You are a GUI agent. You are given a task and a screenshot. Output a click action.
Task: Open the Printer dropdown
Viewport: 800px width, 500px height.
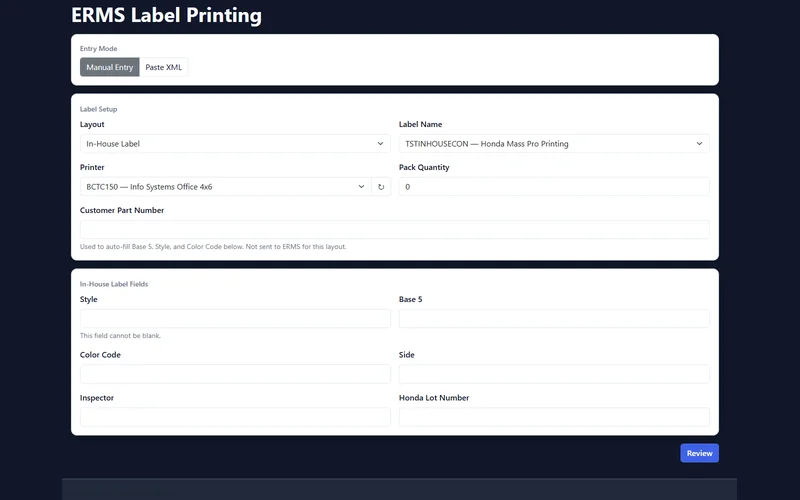point(226,187)
